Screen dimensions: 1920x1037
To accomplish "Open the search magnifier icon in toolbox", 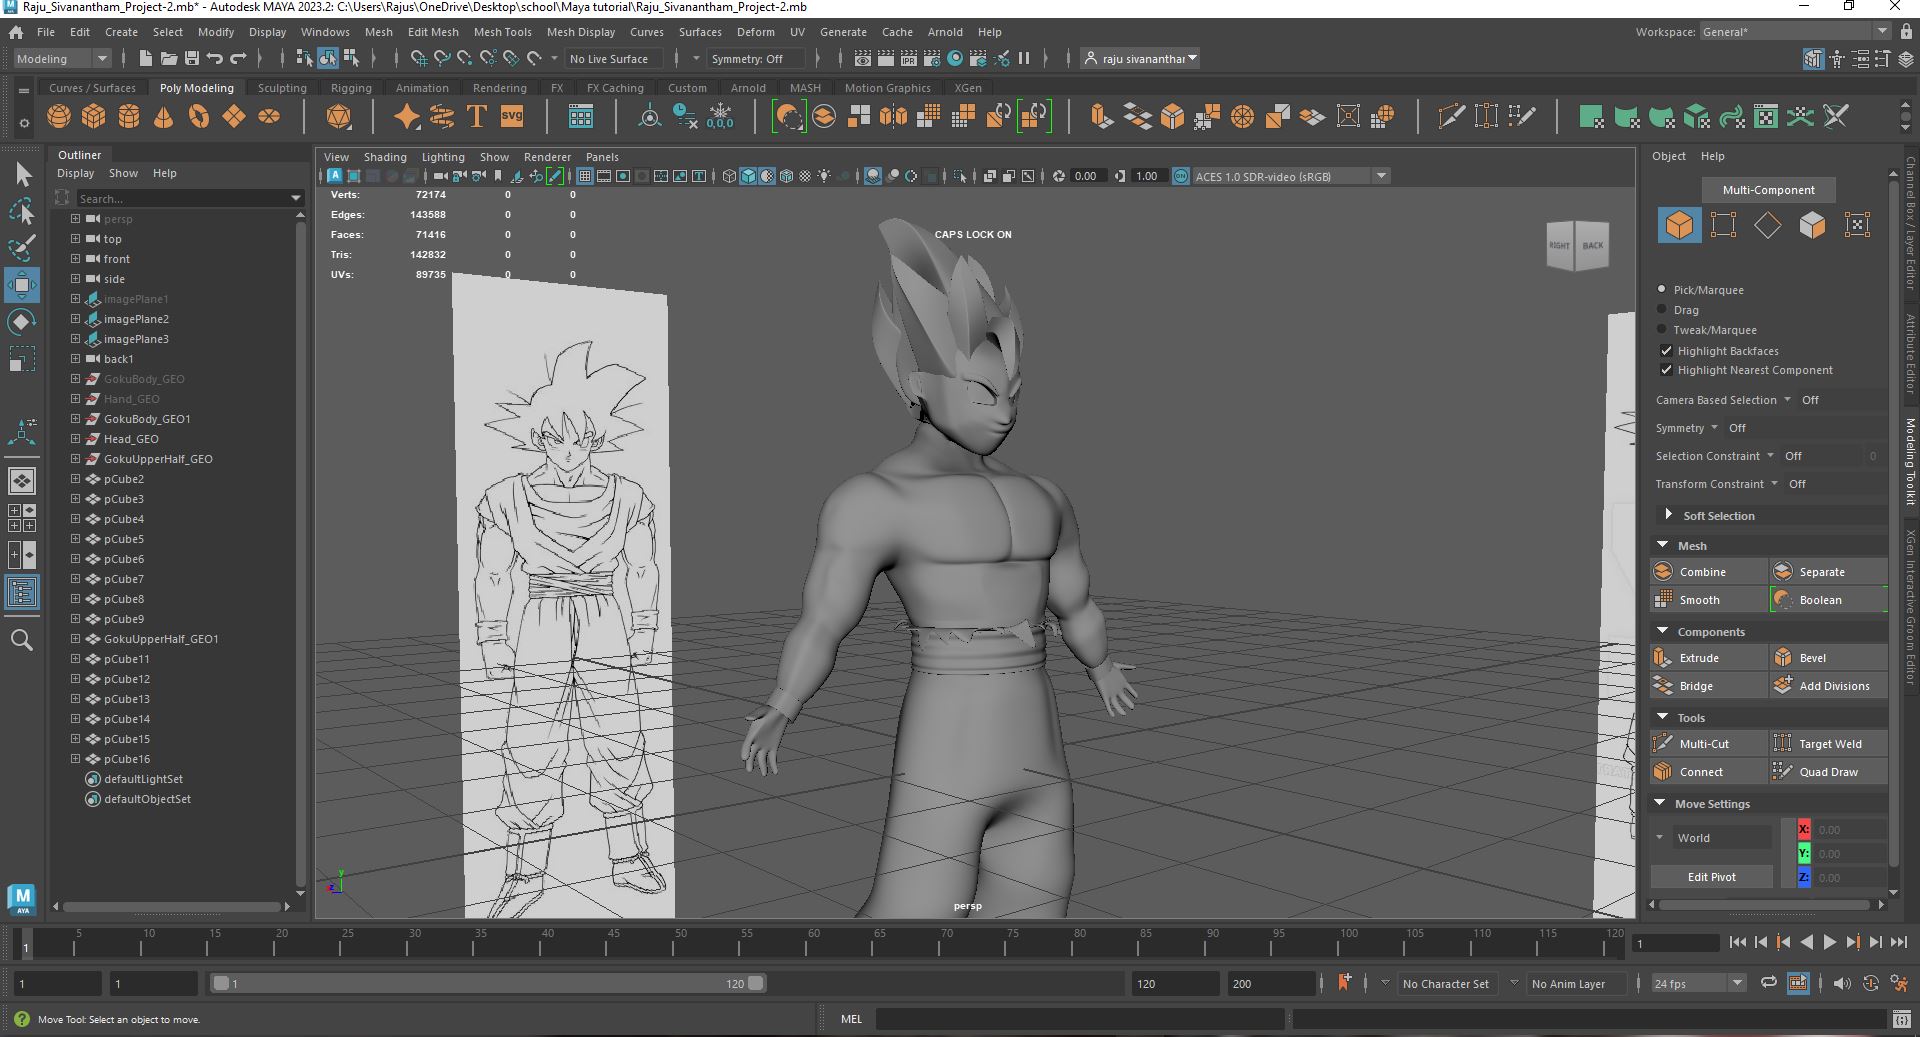I will [22, 640].
